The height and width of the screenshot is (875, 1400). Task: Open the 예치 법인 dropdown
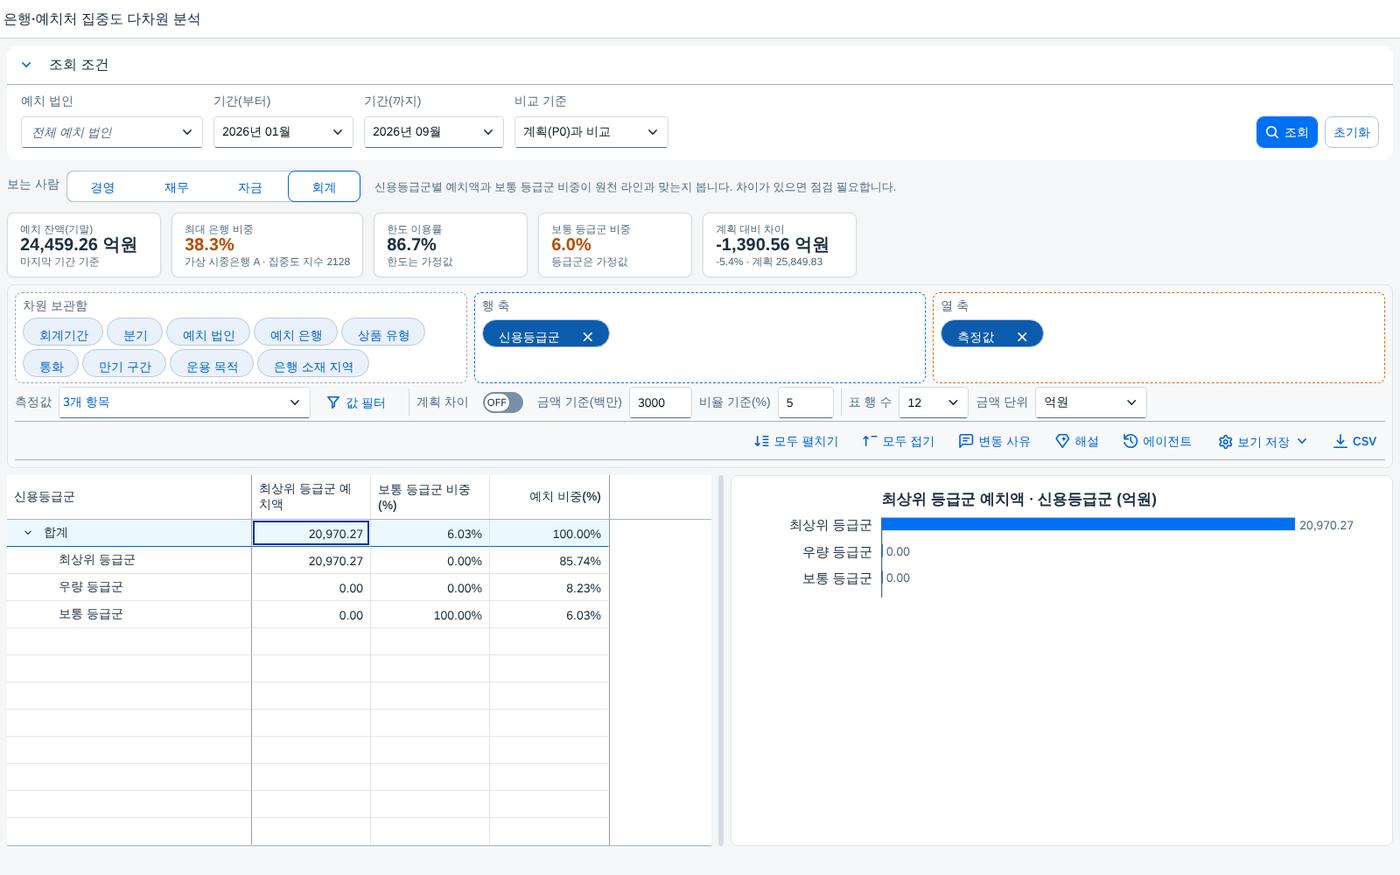(x=112, y=132)
